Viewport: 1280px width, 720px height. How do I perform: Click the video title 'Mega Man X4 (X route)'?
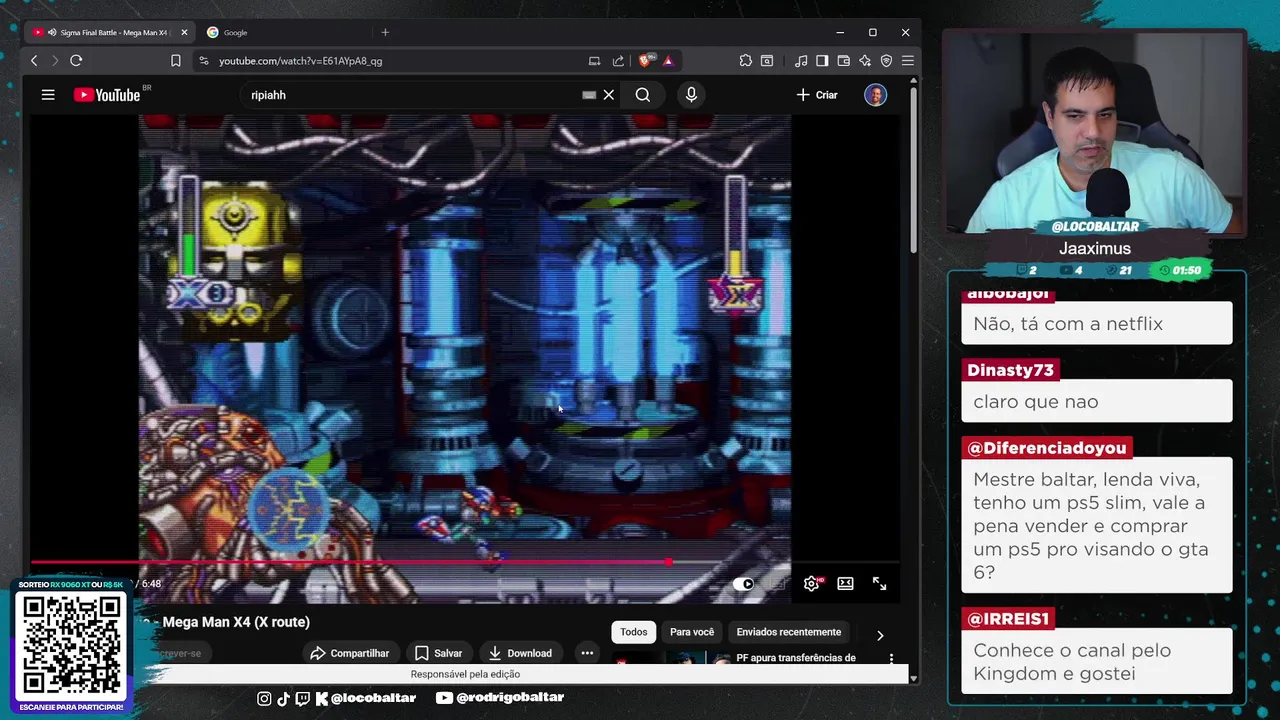(236, 622)
